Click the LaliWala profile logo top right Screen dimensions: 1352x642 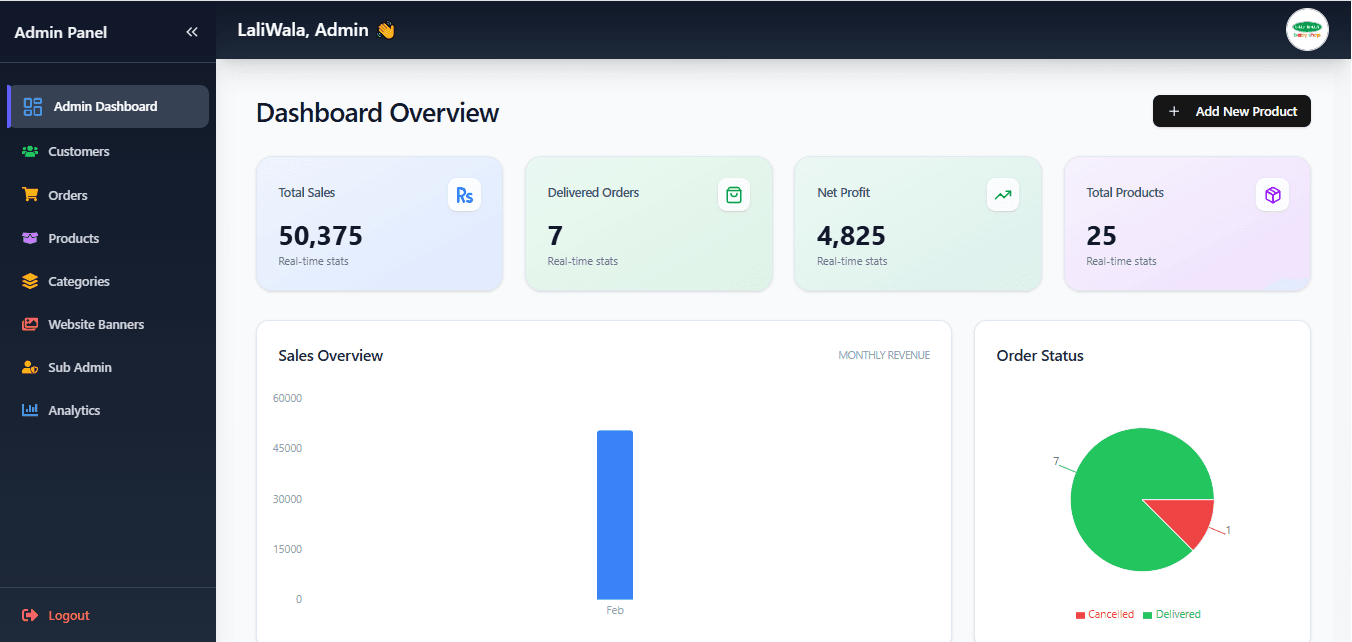(1307, 30)
